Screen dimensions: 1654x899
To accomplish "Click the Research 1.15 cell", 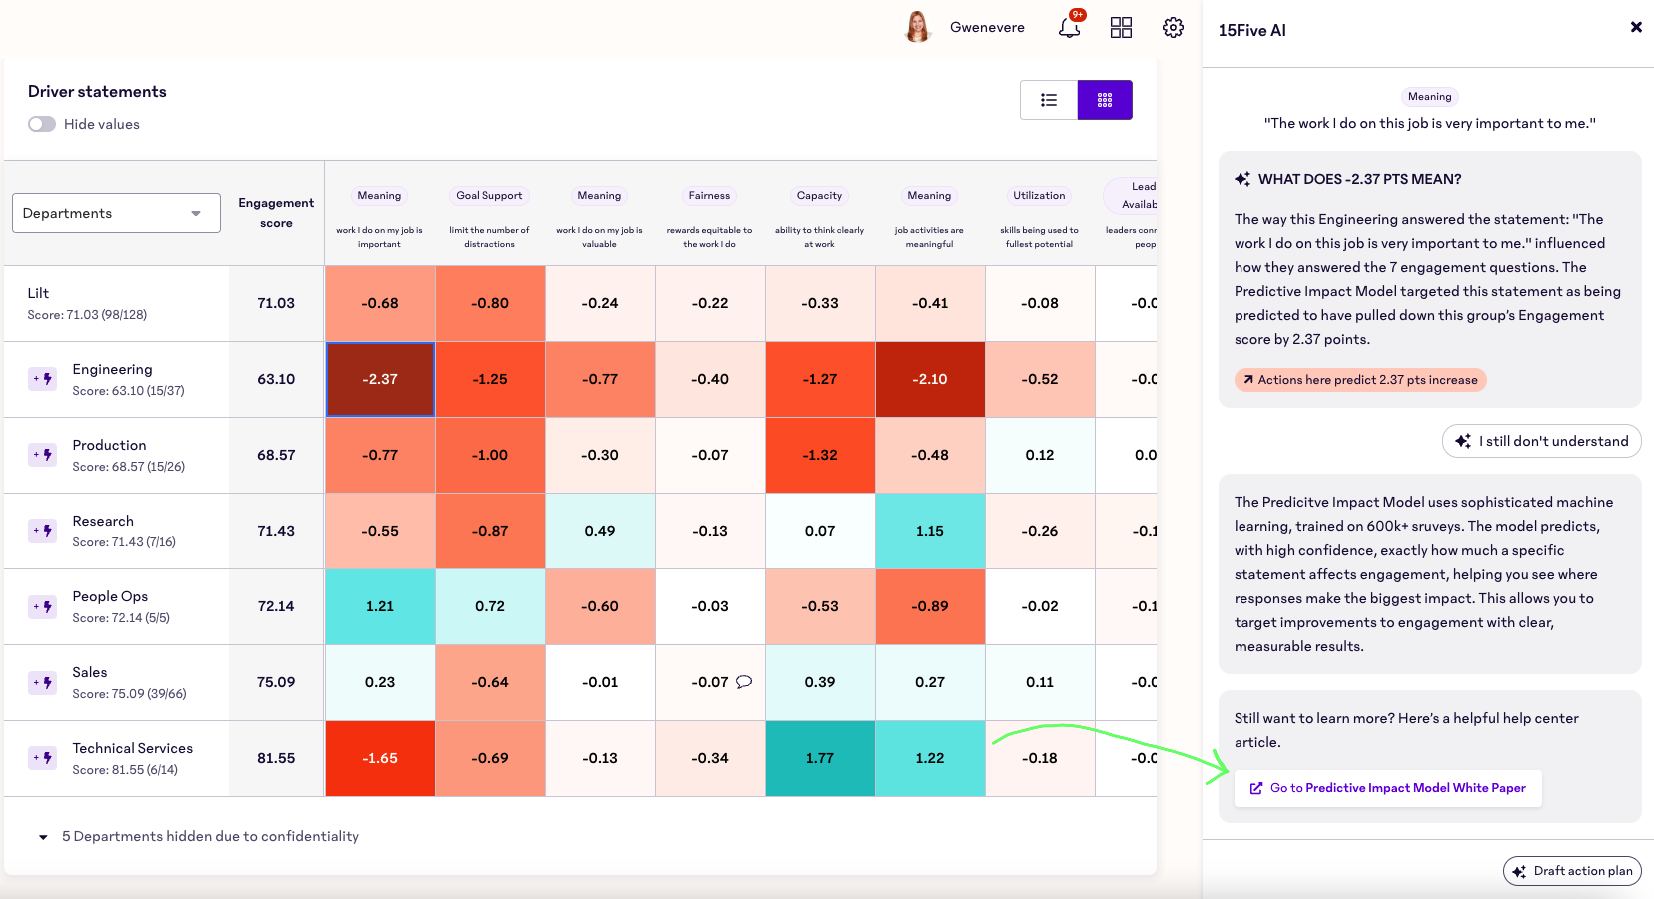I will (x=930, y=531).
